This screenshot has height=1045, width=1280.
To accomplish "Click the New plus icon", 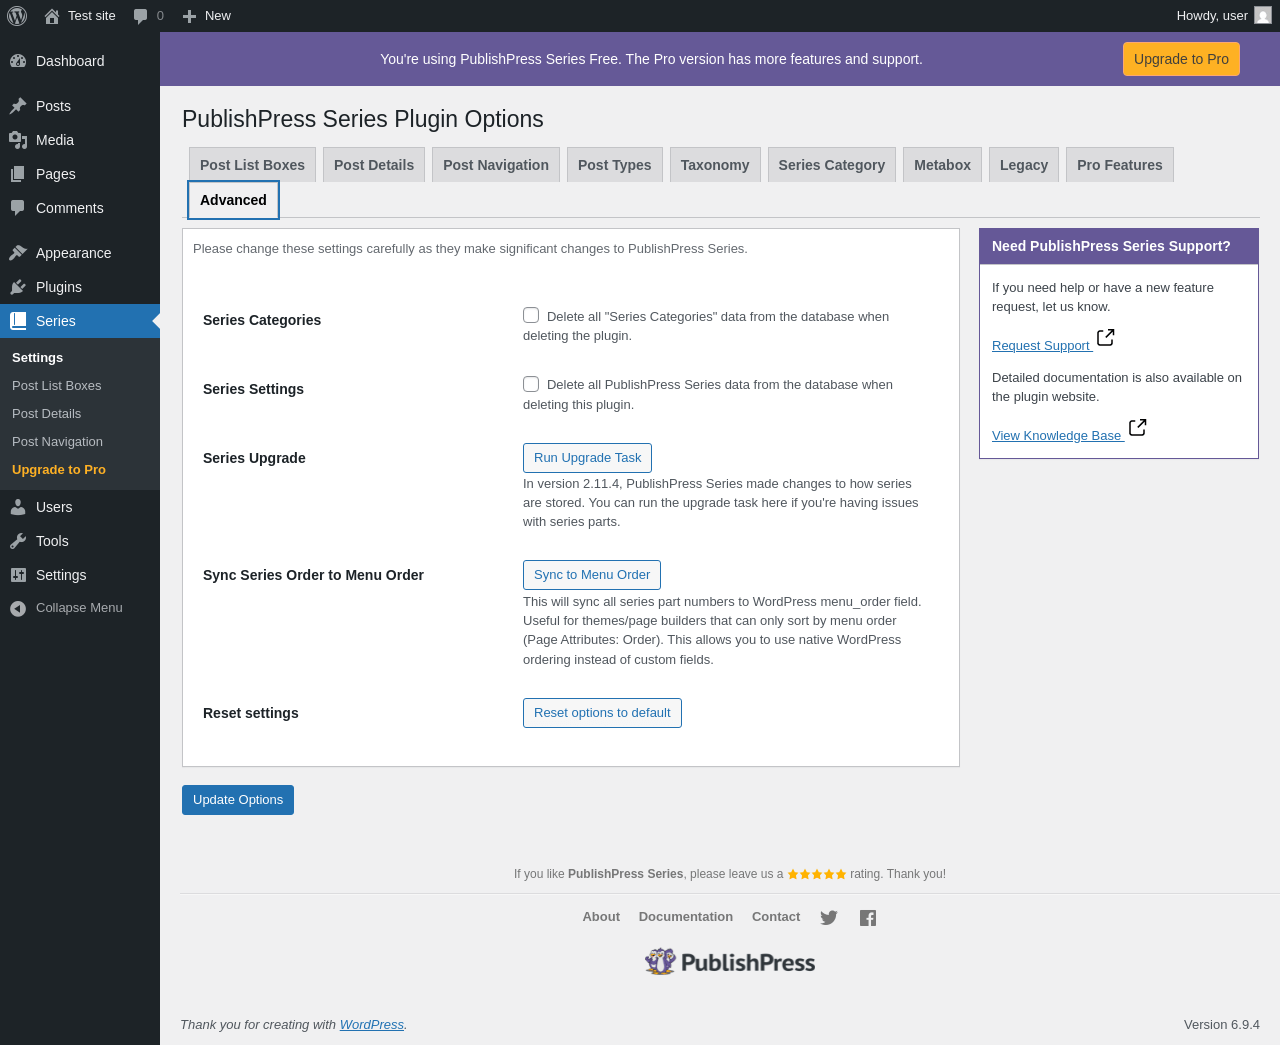I will tap(189, 16).
